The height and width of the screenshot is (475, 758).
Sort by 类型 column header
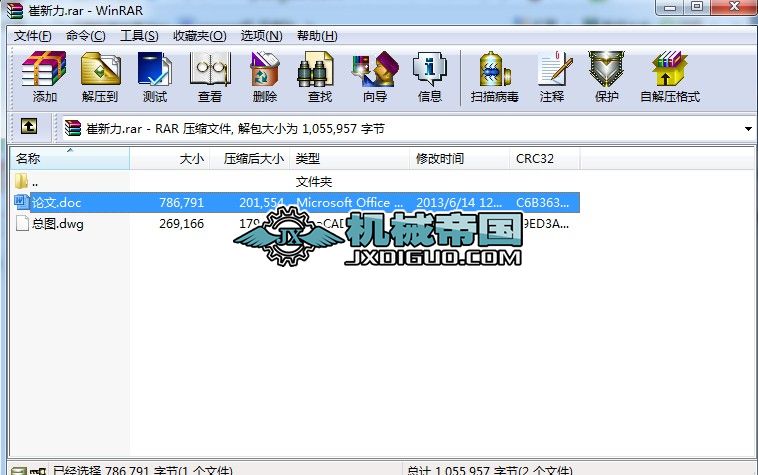coord(350,158)
